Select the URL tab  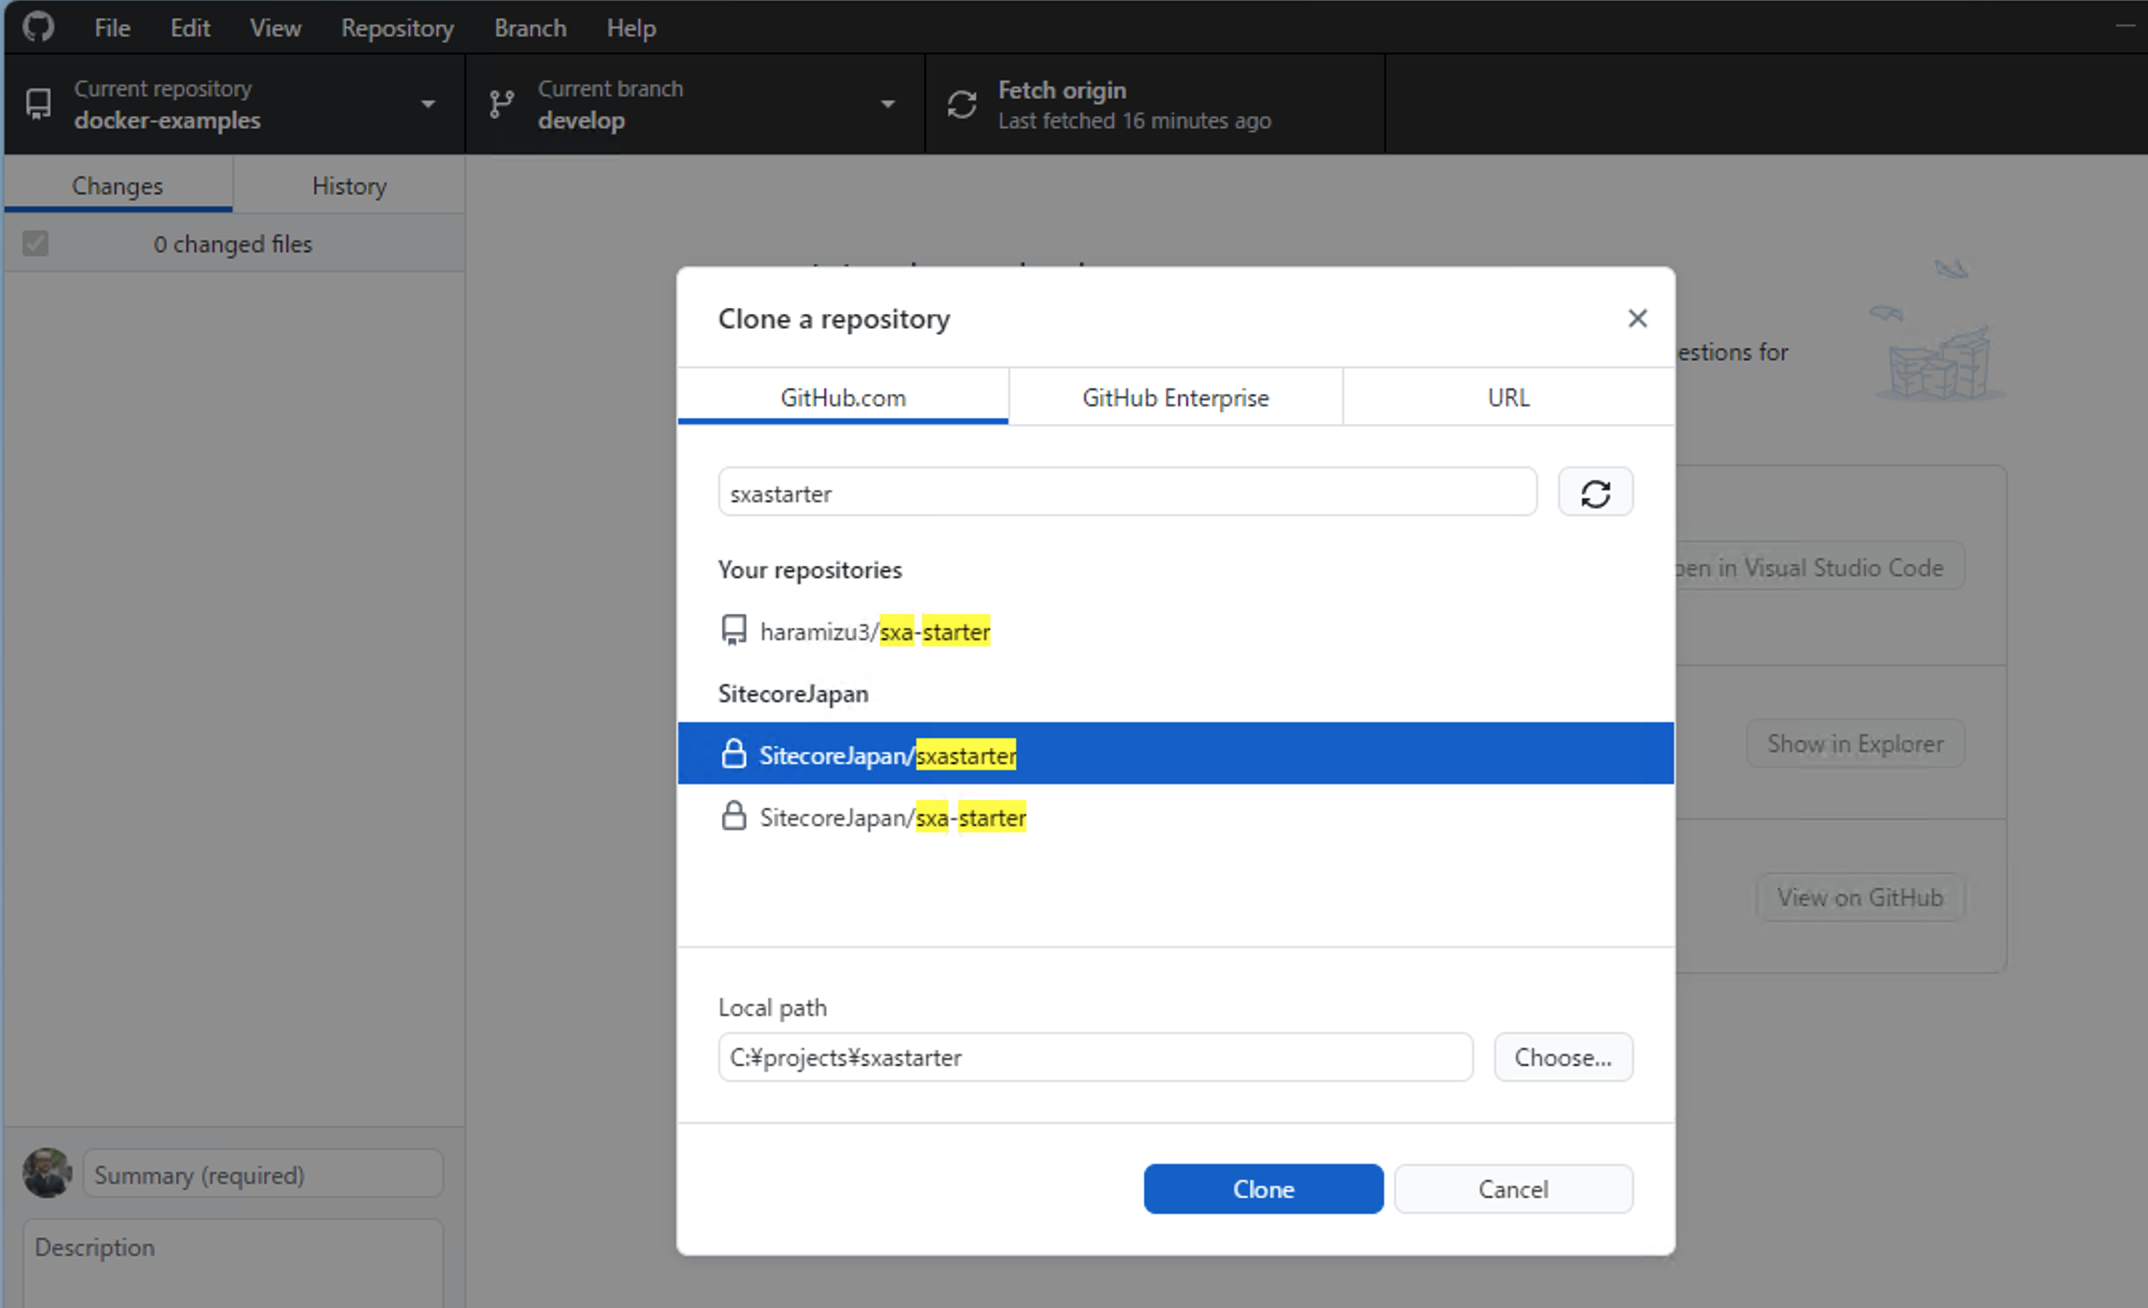(1508, 397)
